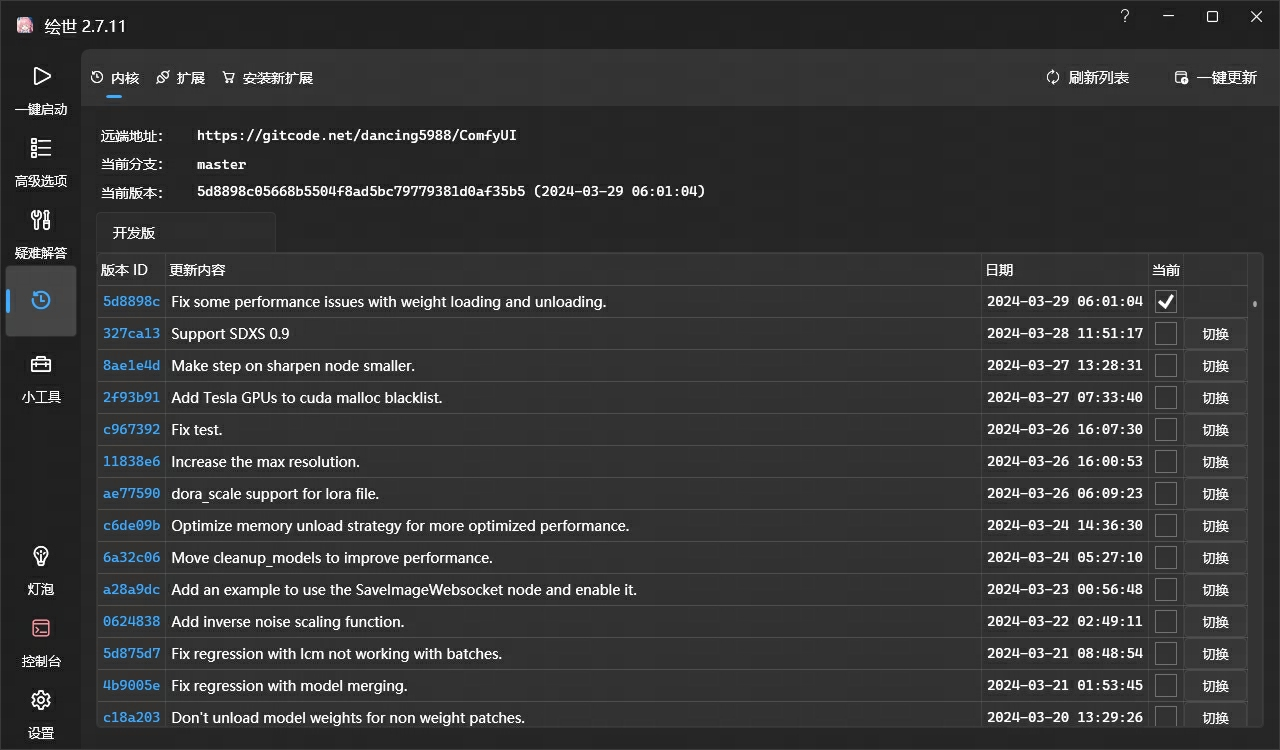Click the 绘世 app logo icon
The image size is (1280, 750).
25,26
